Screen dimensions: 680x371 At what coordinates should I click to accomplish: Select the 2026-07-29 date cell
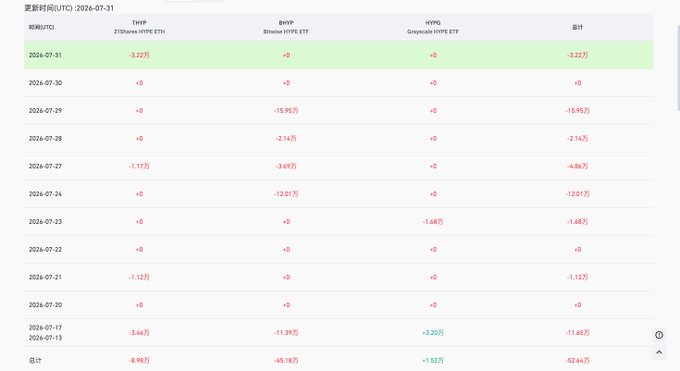(45, 111)
